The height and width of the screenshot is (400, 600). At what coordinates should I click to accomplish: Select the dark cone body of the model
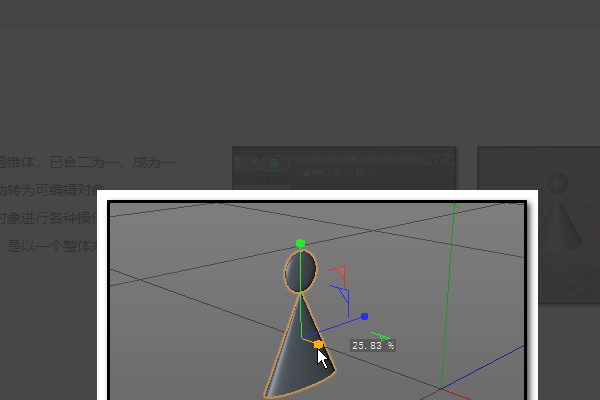300,348
